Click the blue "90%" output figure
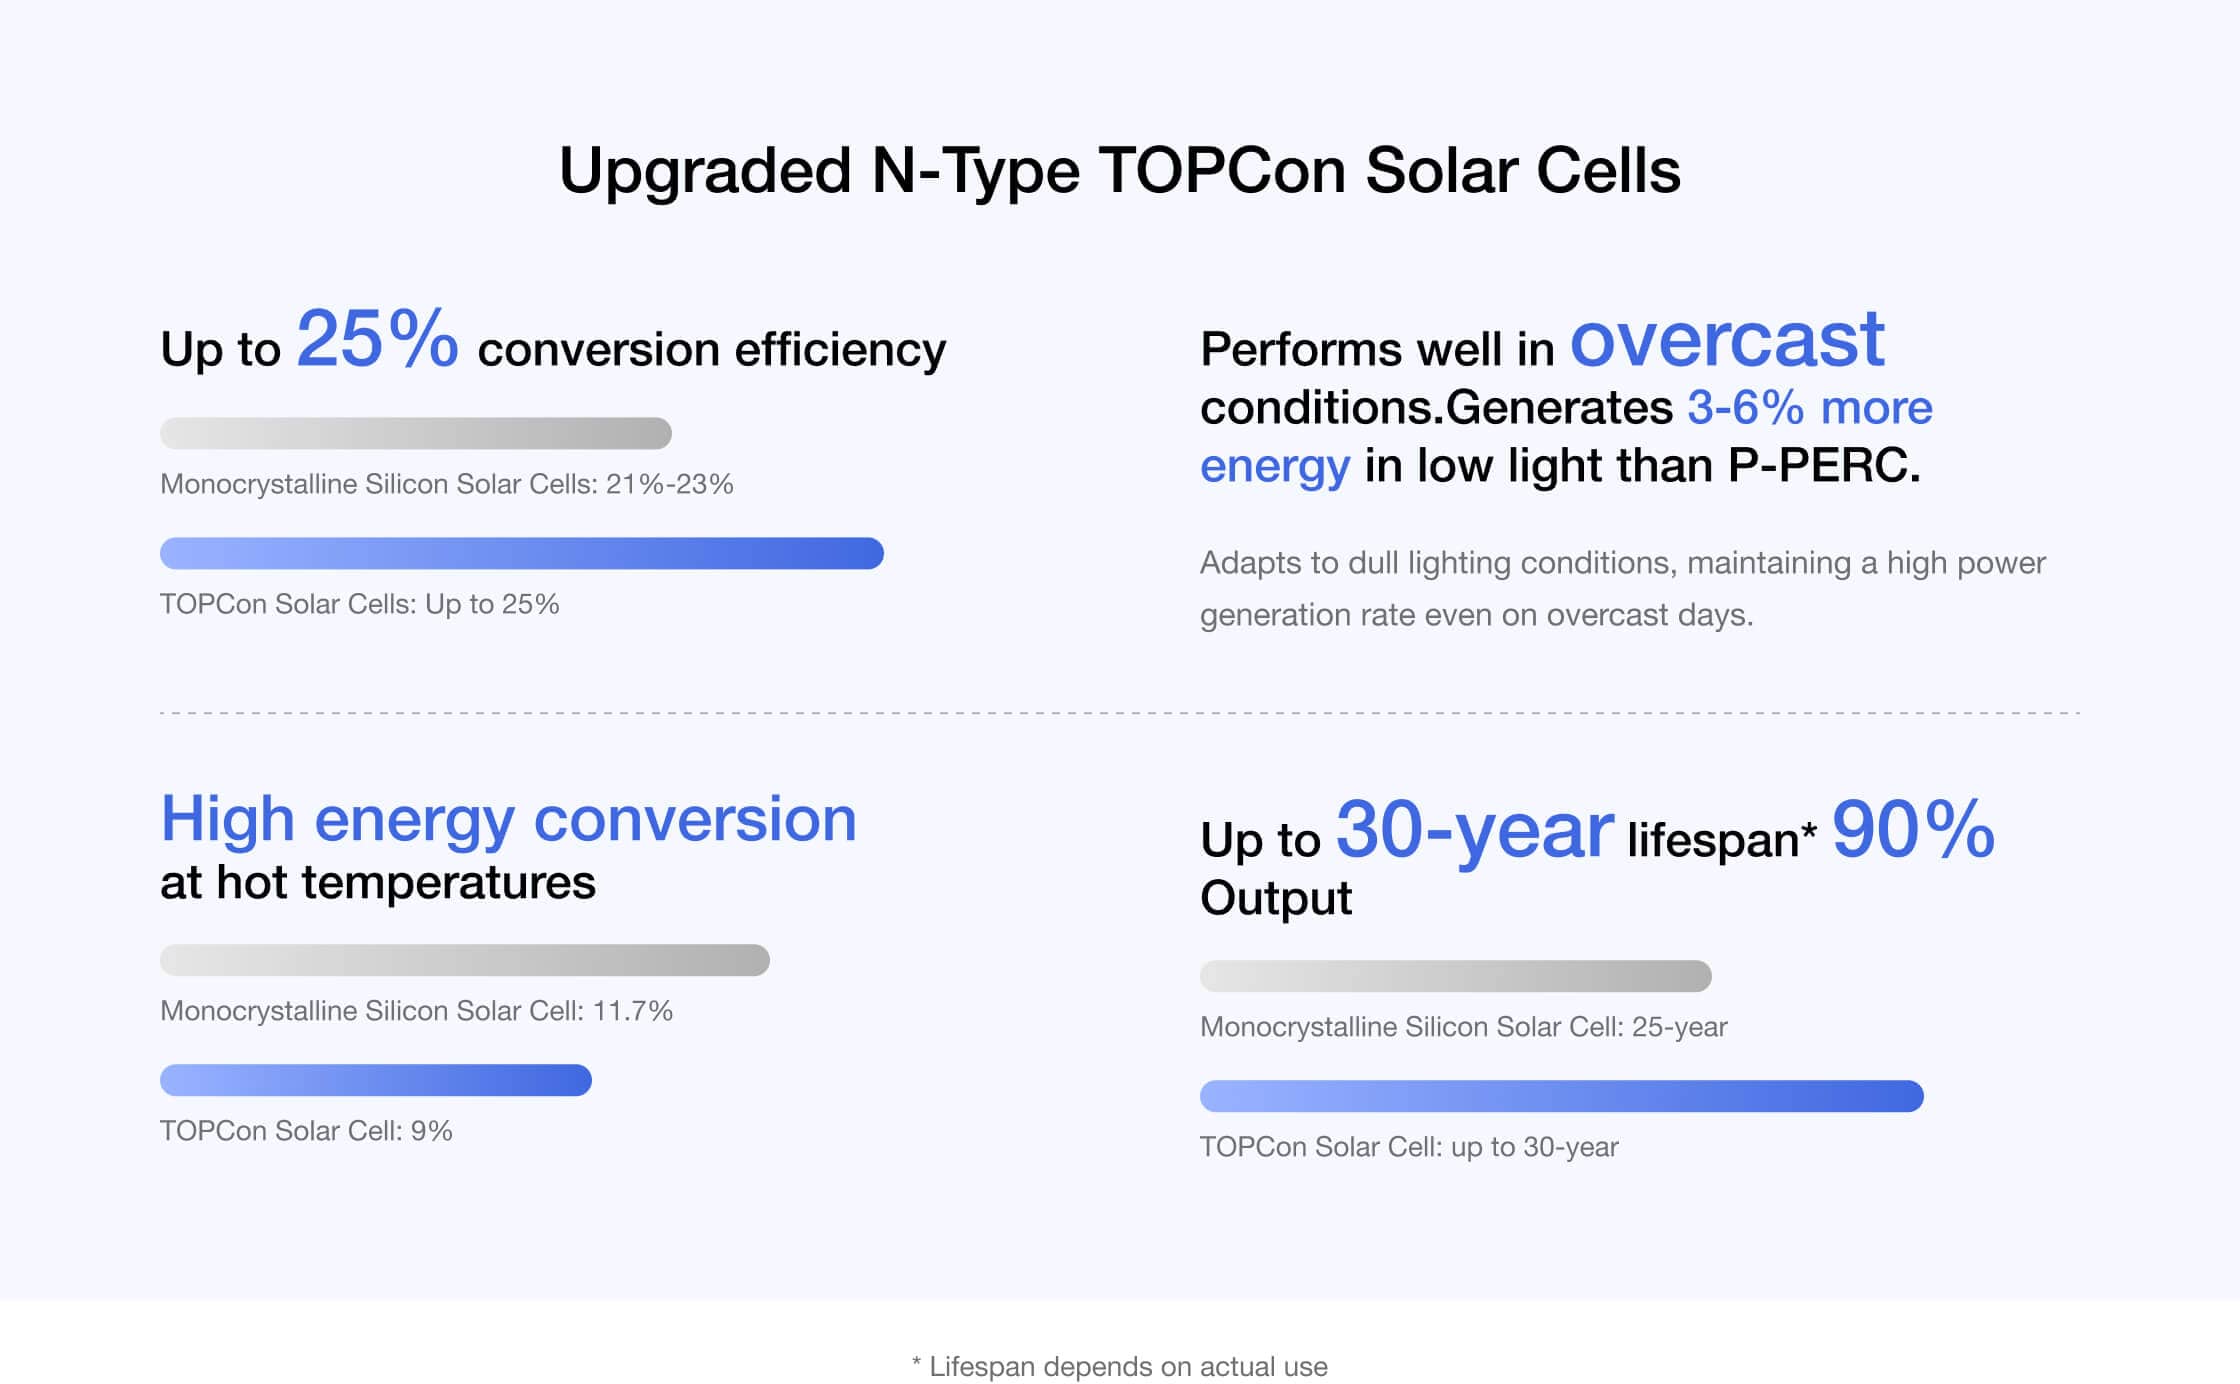The height and width of the screenshot is (1384, 2240). tap(1912, 830)
